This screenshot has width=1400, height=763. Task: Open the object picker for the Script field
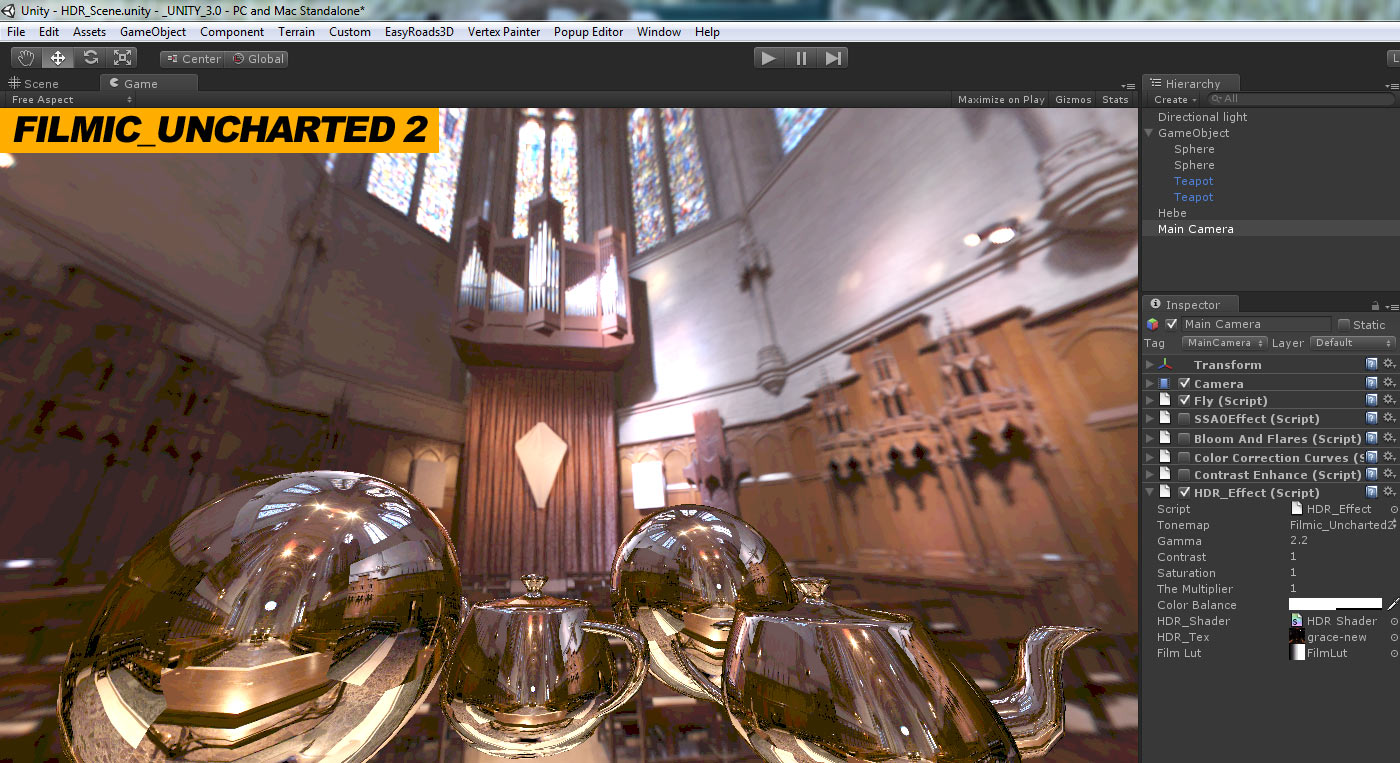[x=1394, y=509]
